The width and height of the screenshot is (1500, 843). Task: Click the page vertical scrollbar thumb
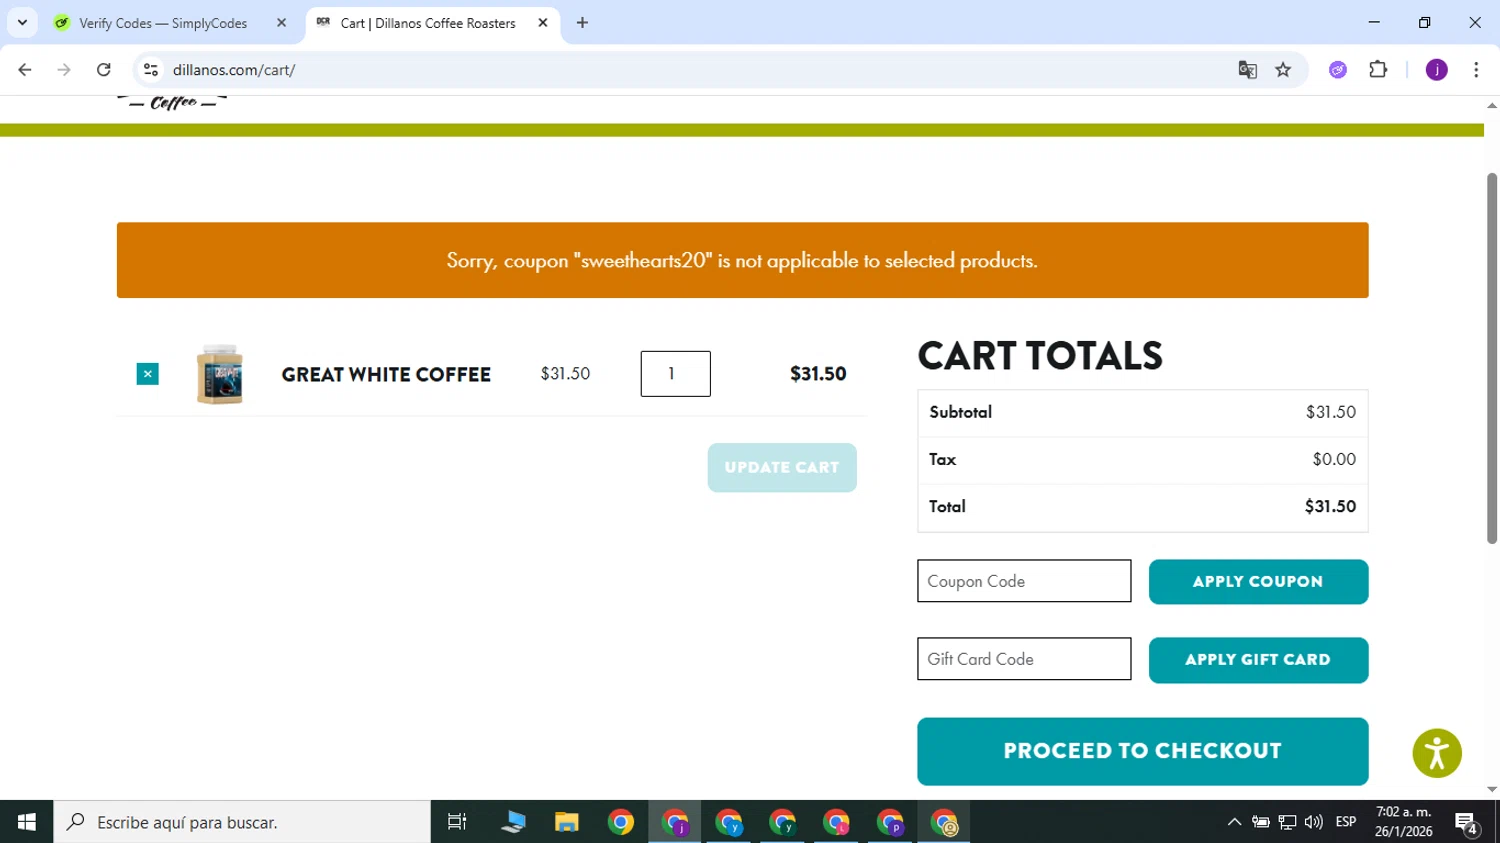point(1492,358)
